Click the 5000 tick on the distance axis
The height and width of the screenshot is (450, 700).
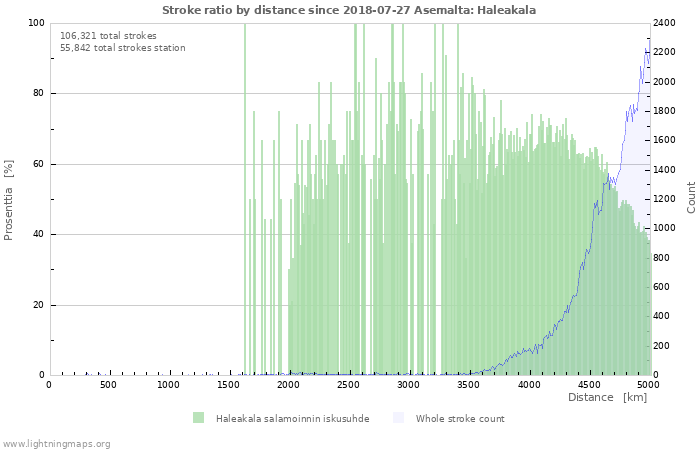click(x=648, y=385)
